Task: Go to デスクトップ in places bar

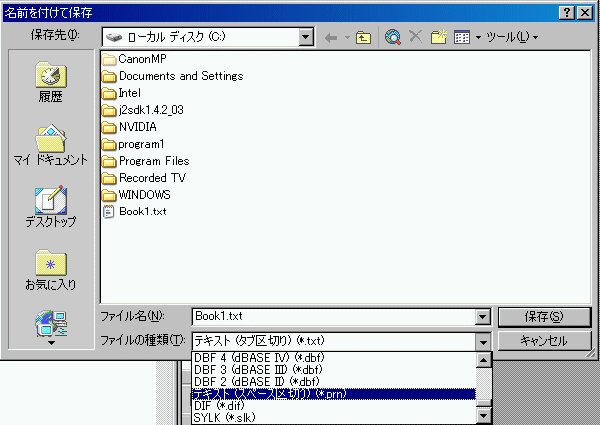Action: tap(50, 207)
